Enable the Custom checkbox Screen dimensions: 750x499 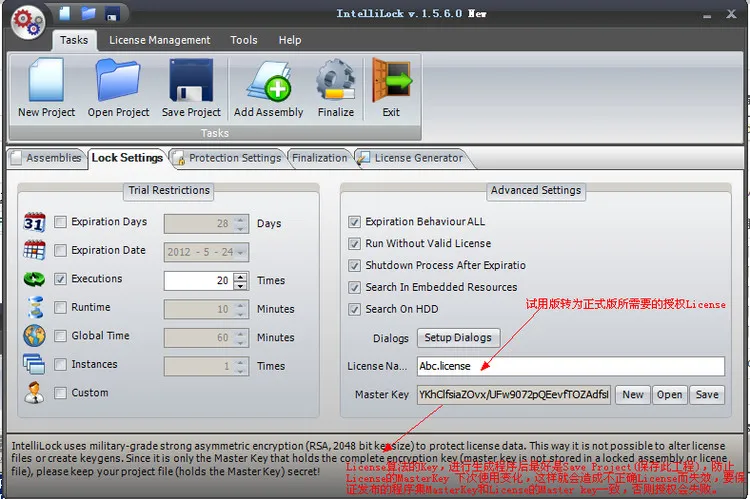coord(60,393)
